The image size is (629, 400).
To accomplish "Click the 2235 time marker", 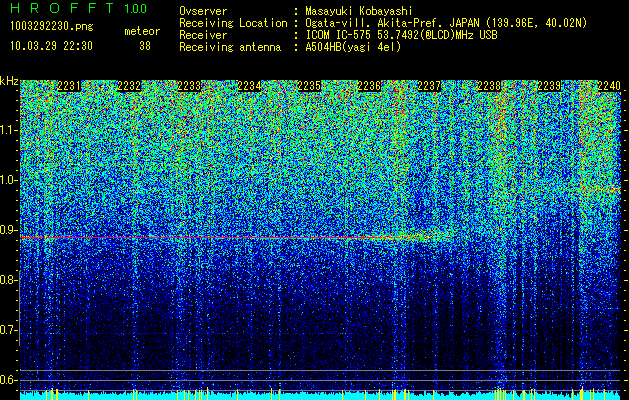I will [x=310, y=86].
